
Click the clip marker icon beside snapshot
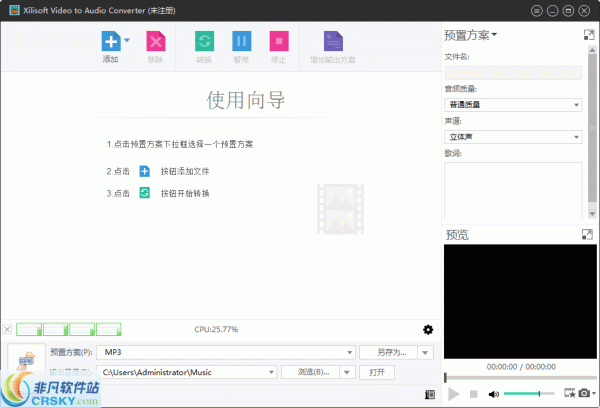(569, 393)
